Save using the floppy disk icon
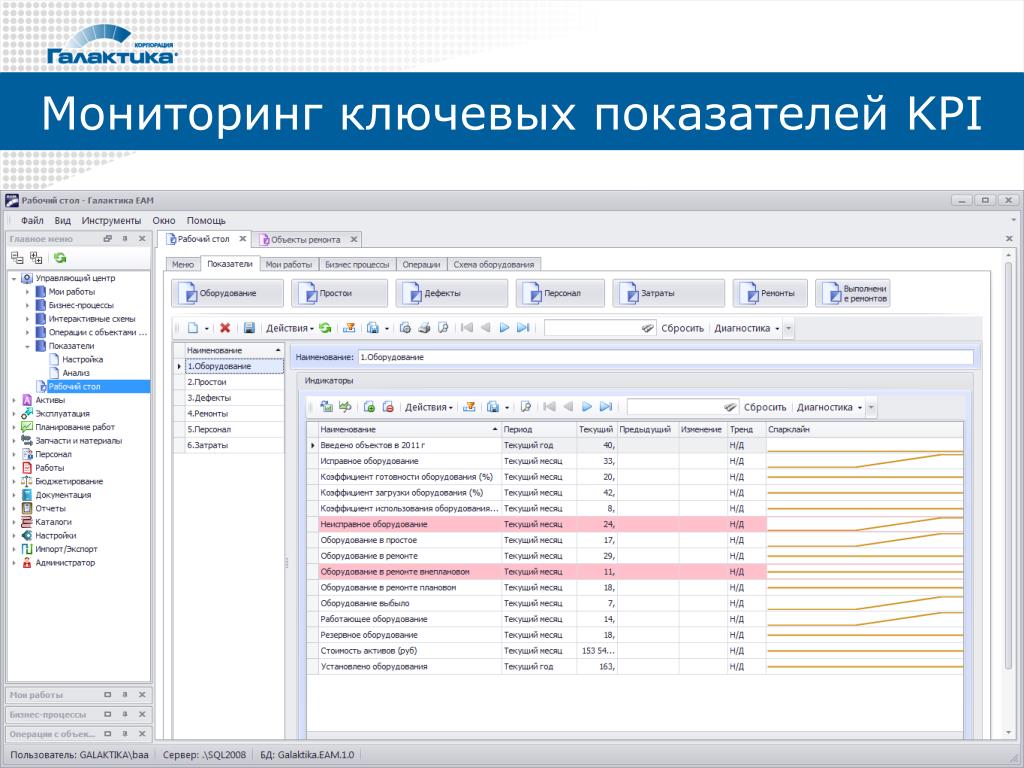 pyautogui.click(x=249, y=328)
